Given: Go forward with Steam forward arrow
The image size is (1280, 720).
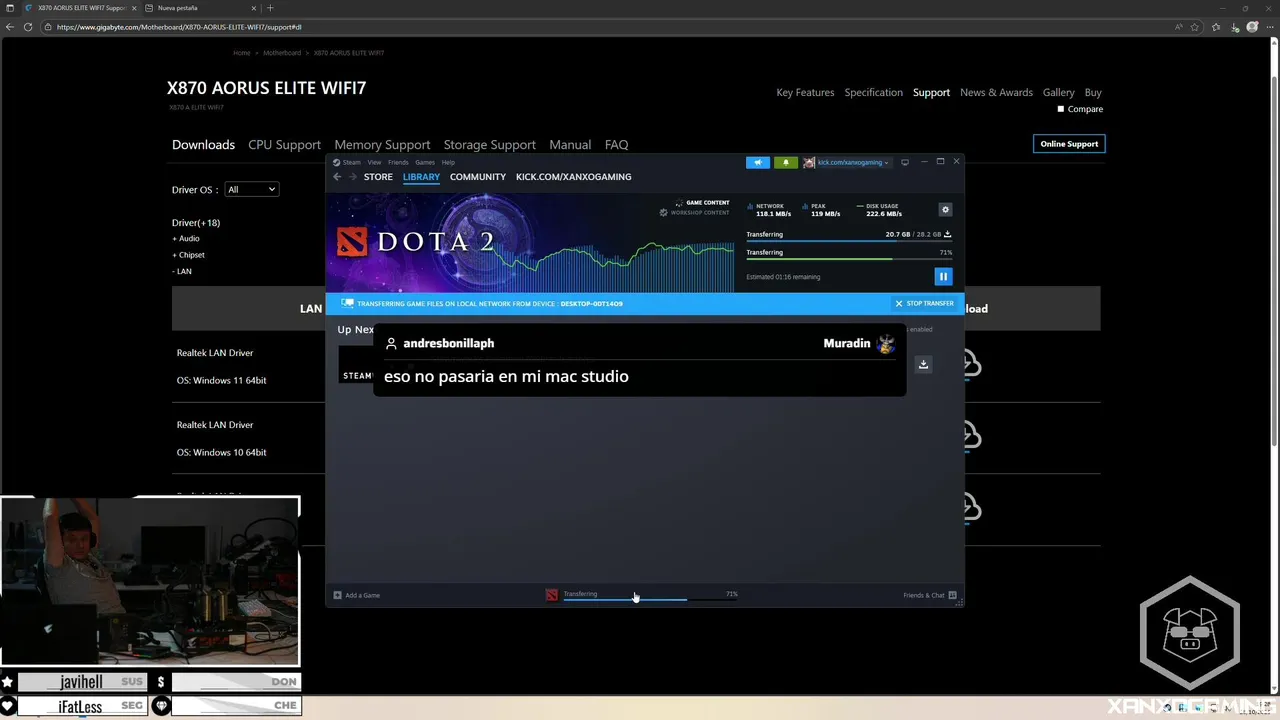Looking at the screenshot, I should point(352,177).
